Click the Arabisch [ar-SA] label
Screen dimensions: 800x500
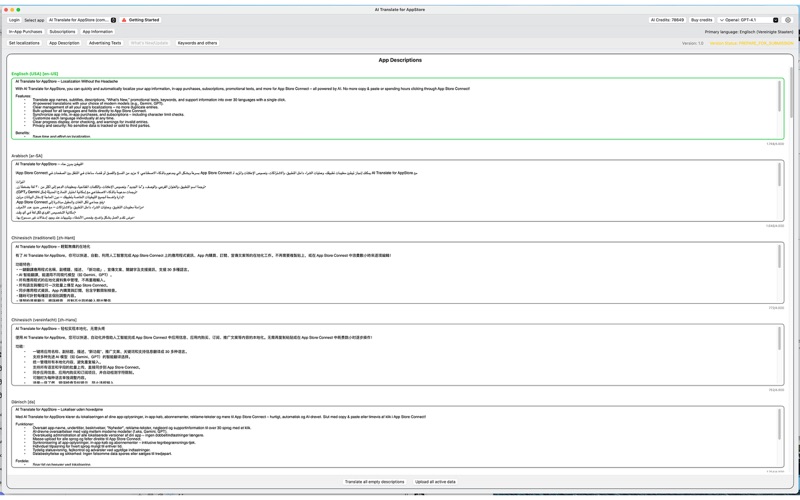click(x=27, y=156)
